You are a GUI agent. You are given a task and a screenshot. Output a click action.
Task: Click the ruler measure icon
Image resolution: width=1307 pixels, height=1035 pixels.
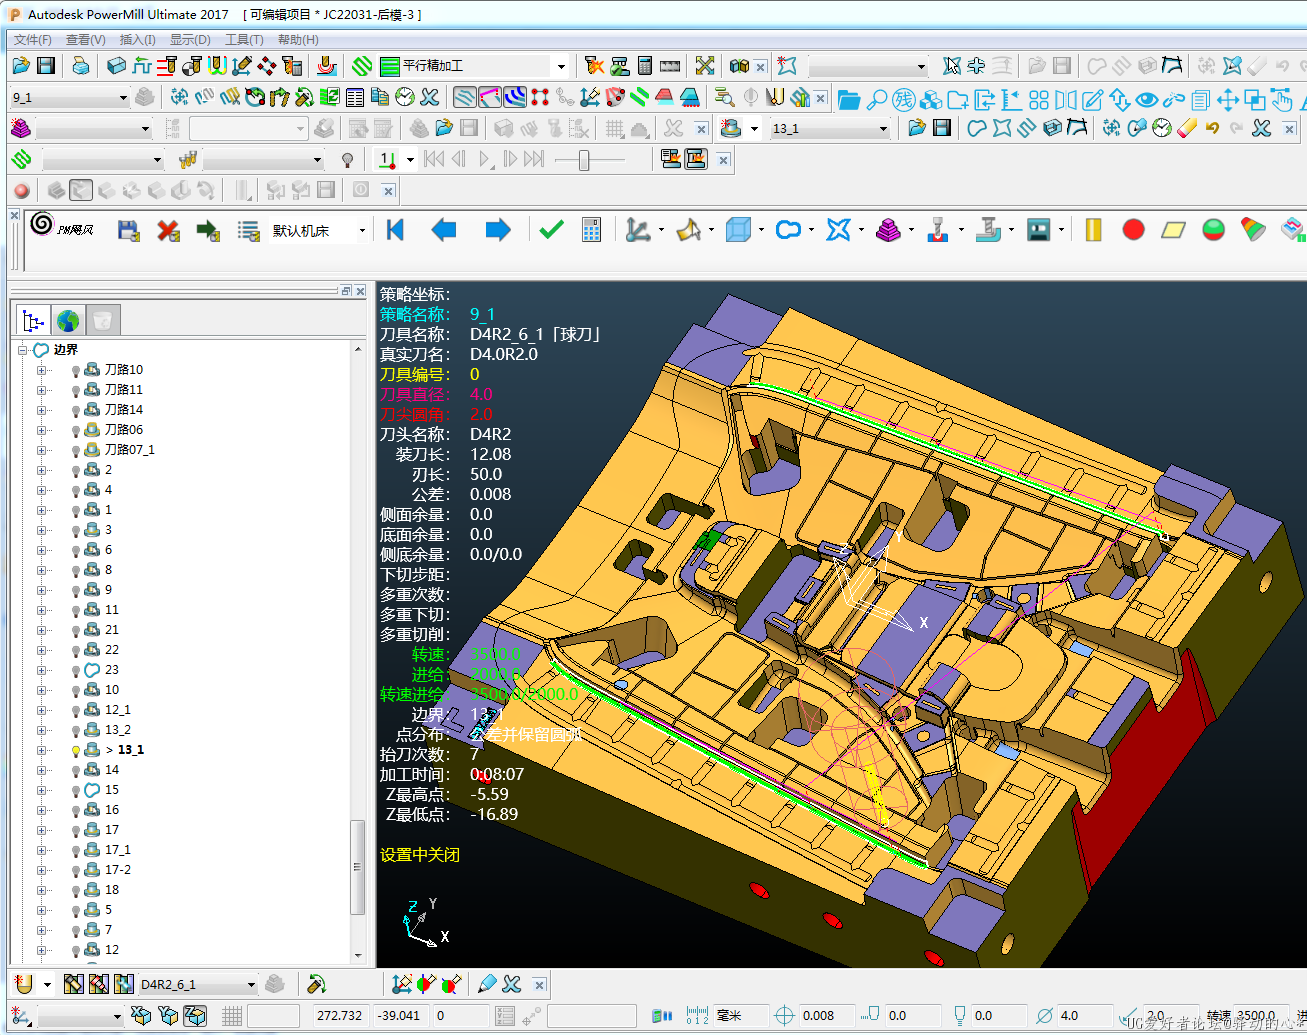670,66
